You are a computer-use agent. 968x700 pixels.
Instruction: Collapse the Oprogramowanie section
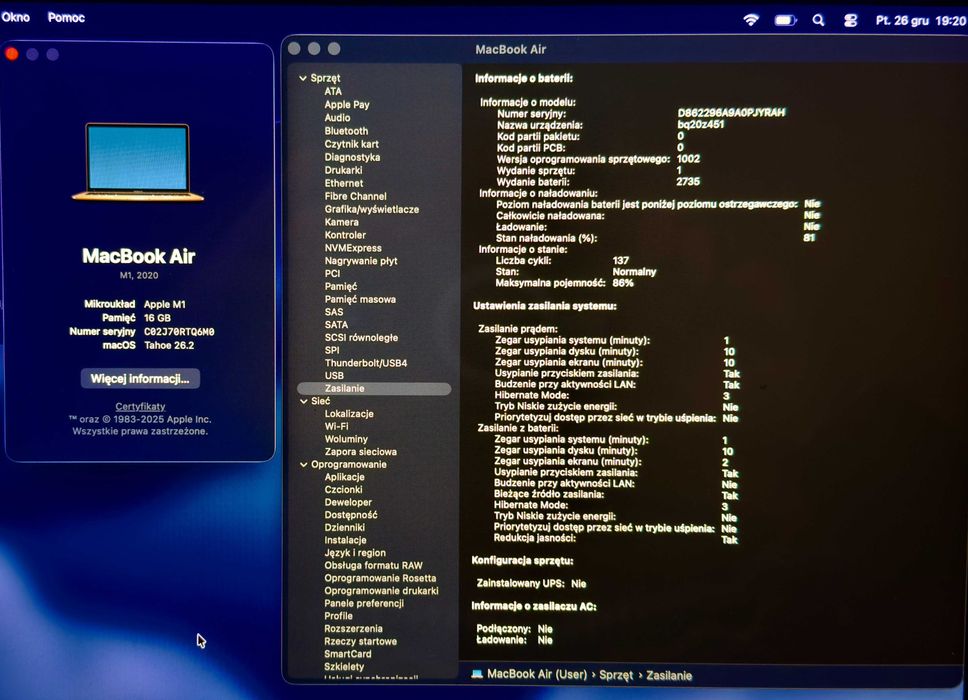point(303,465)
